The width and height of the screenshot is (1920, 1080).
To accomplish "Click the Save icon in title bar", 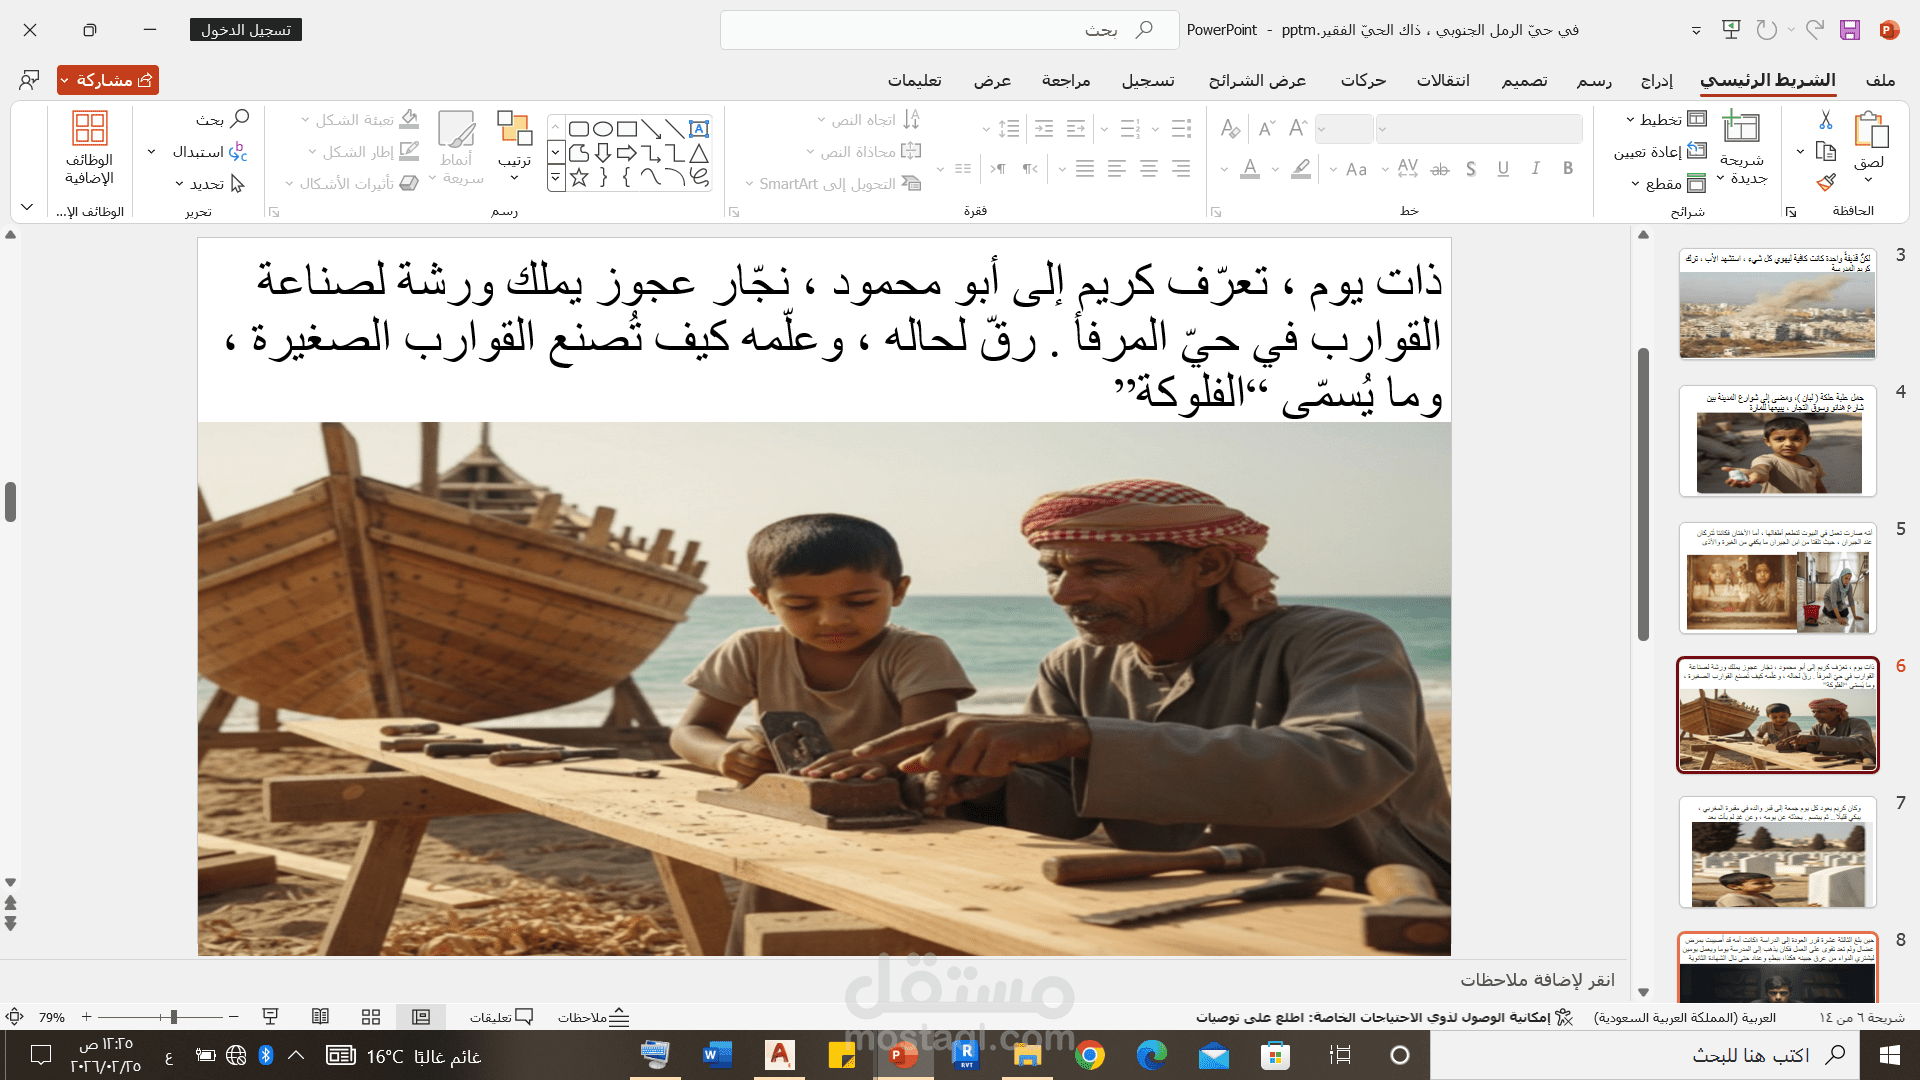I will click(x=1849, y=30).
